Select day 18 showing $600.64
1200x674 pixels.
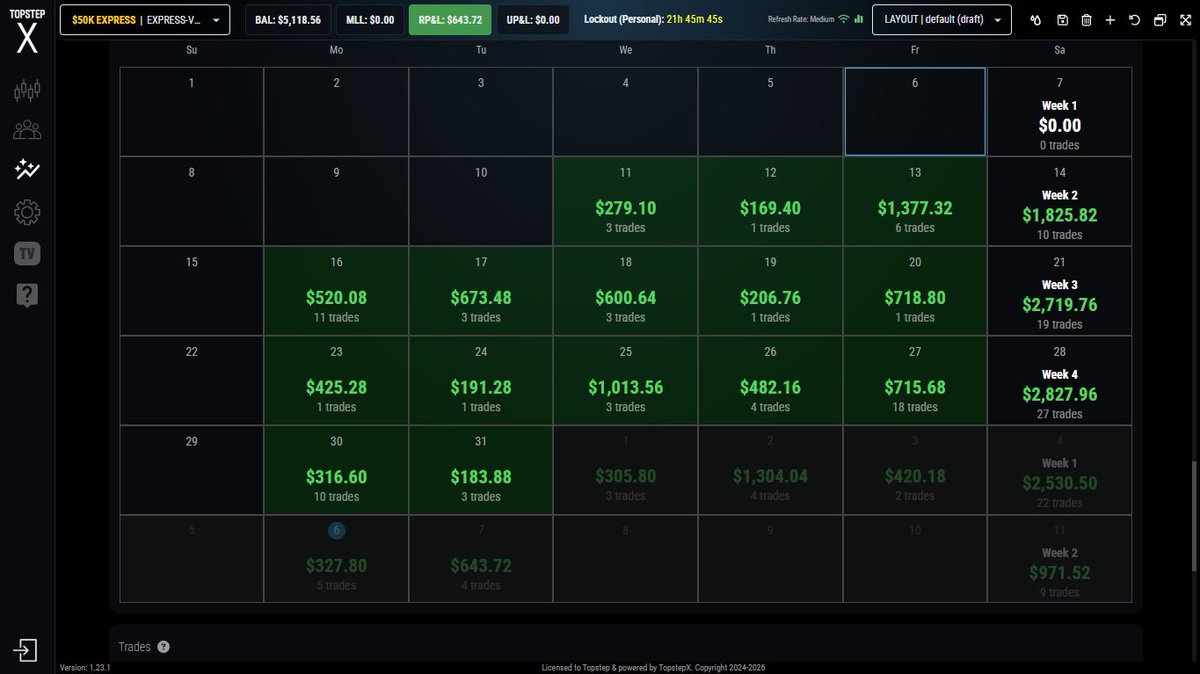click(x=626, y=290)
